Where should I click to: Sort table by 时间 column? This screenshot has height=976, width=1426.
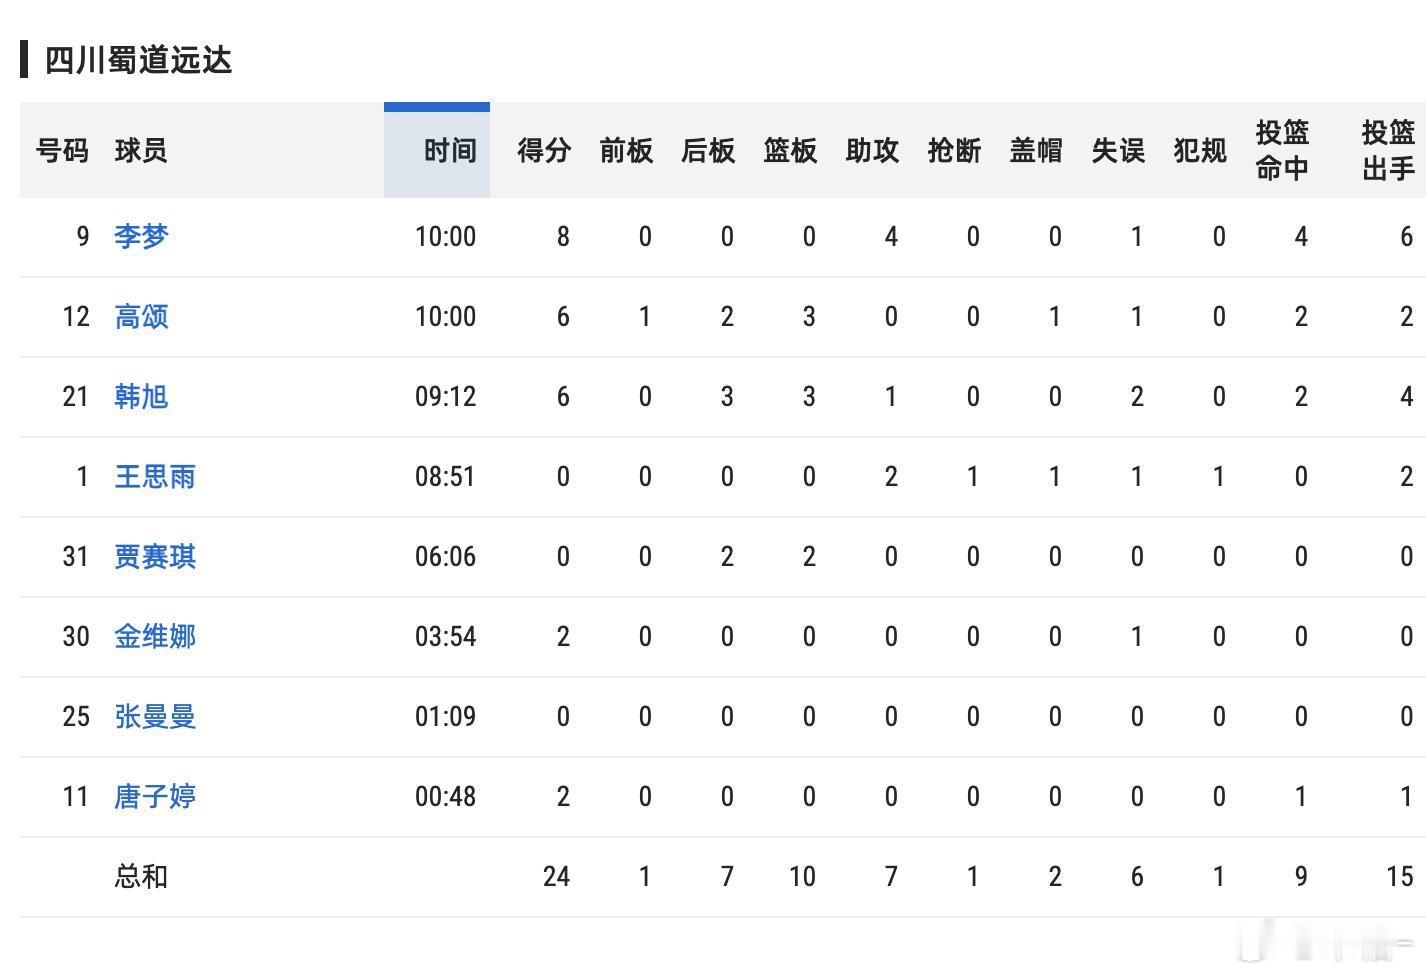pyautogui.click(x=450, y=151)
